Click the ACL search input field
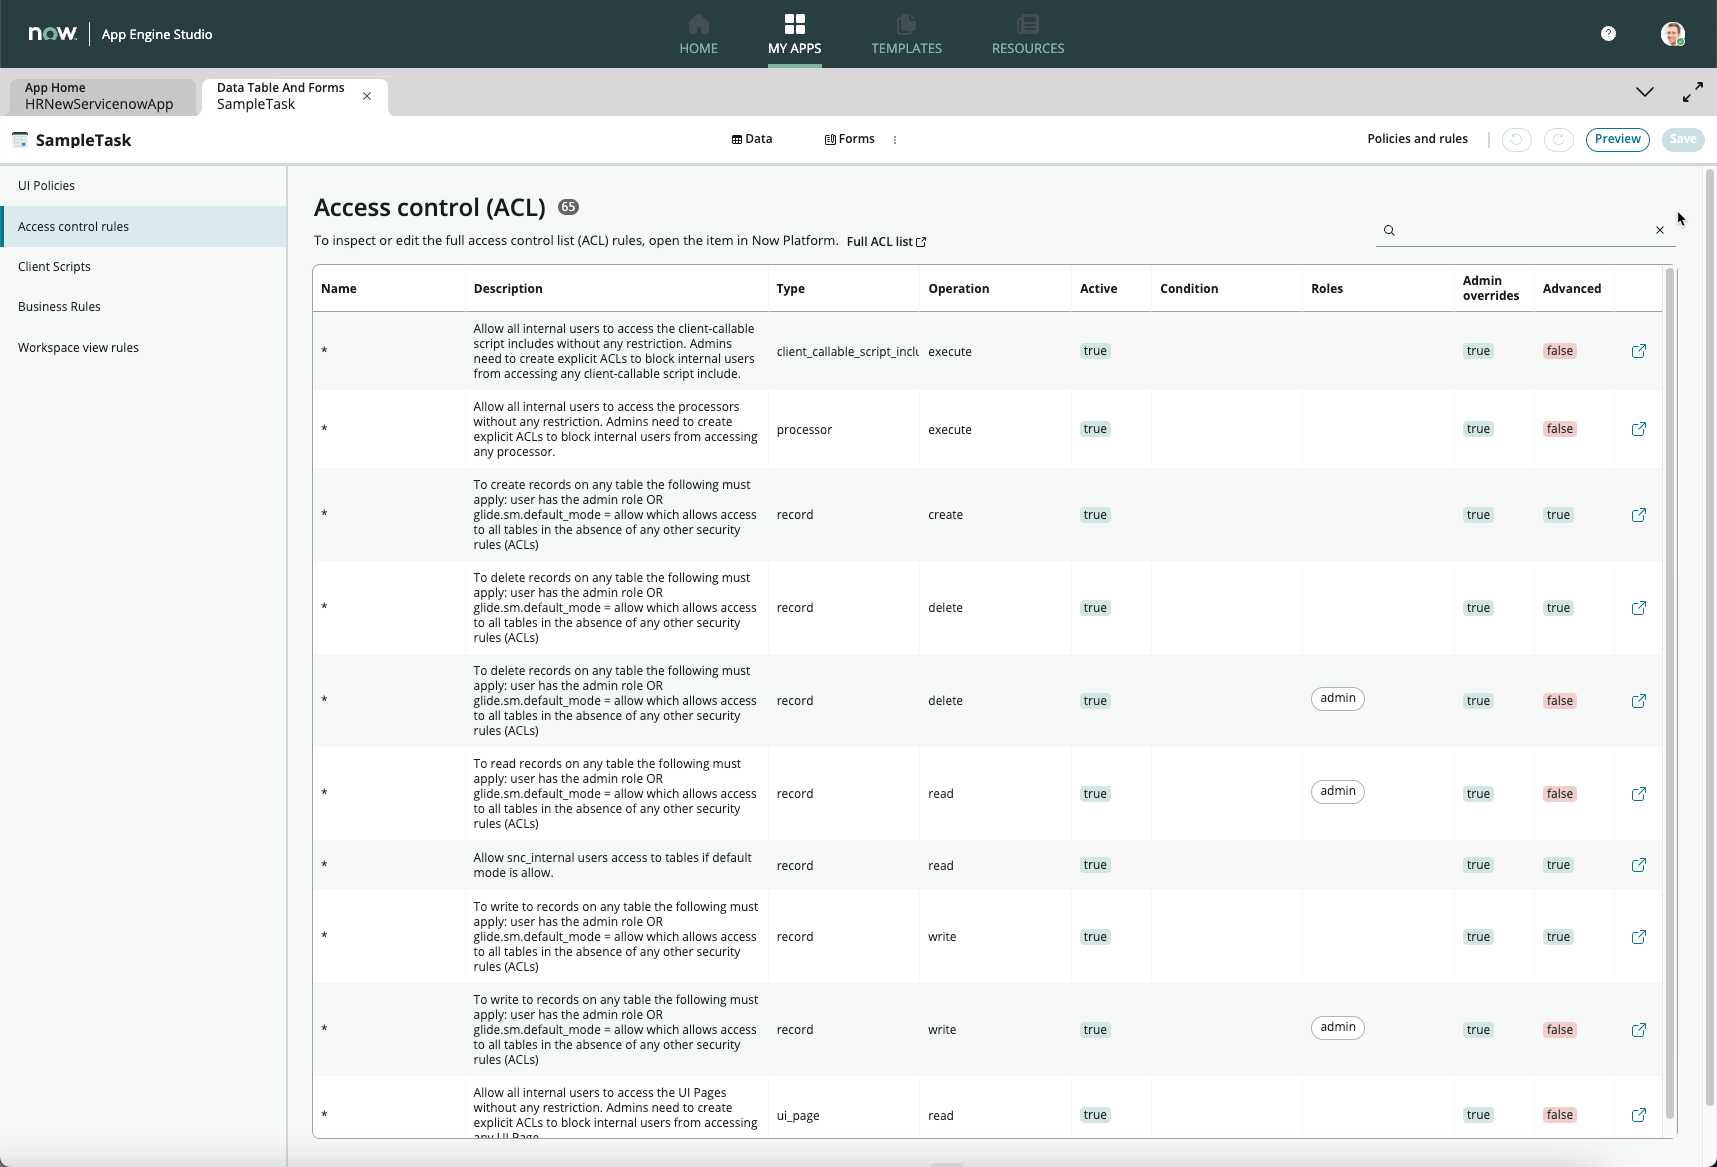This screenshot has height=1167, width=1717. (x=1522, y=230)
